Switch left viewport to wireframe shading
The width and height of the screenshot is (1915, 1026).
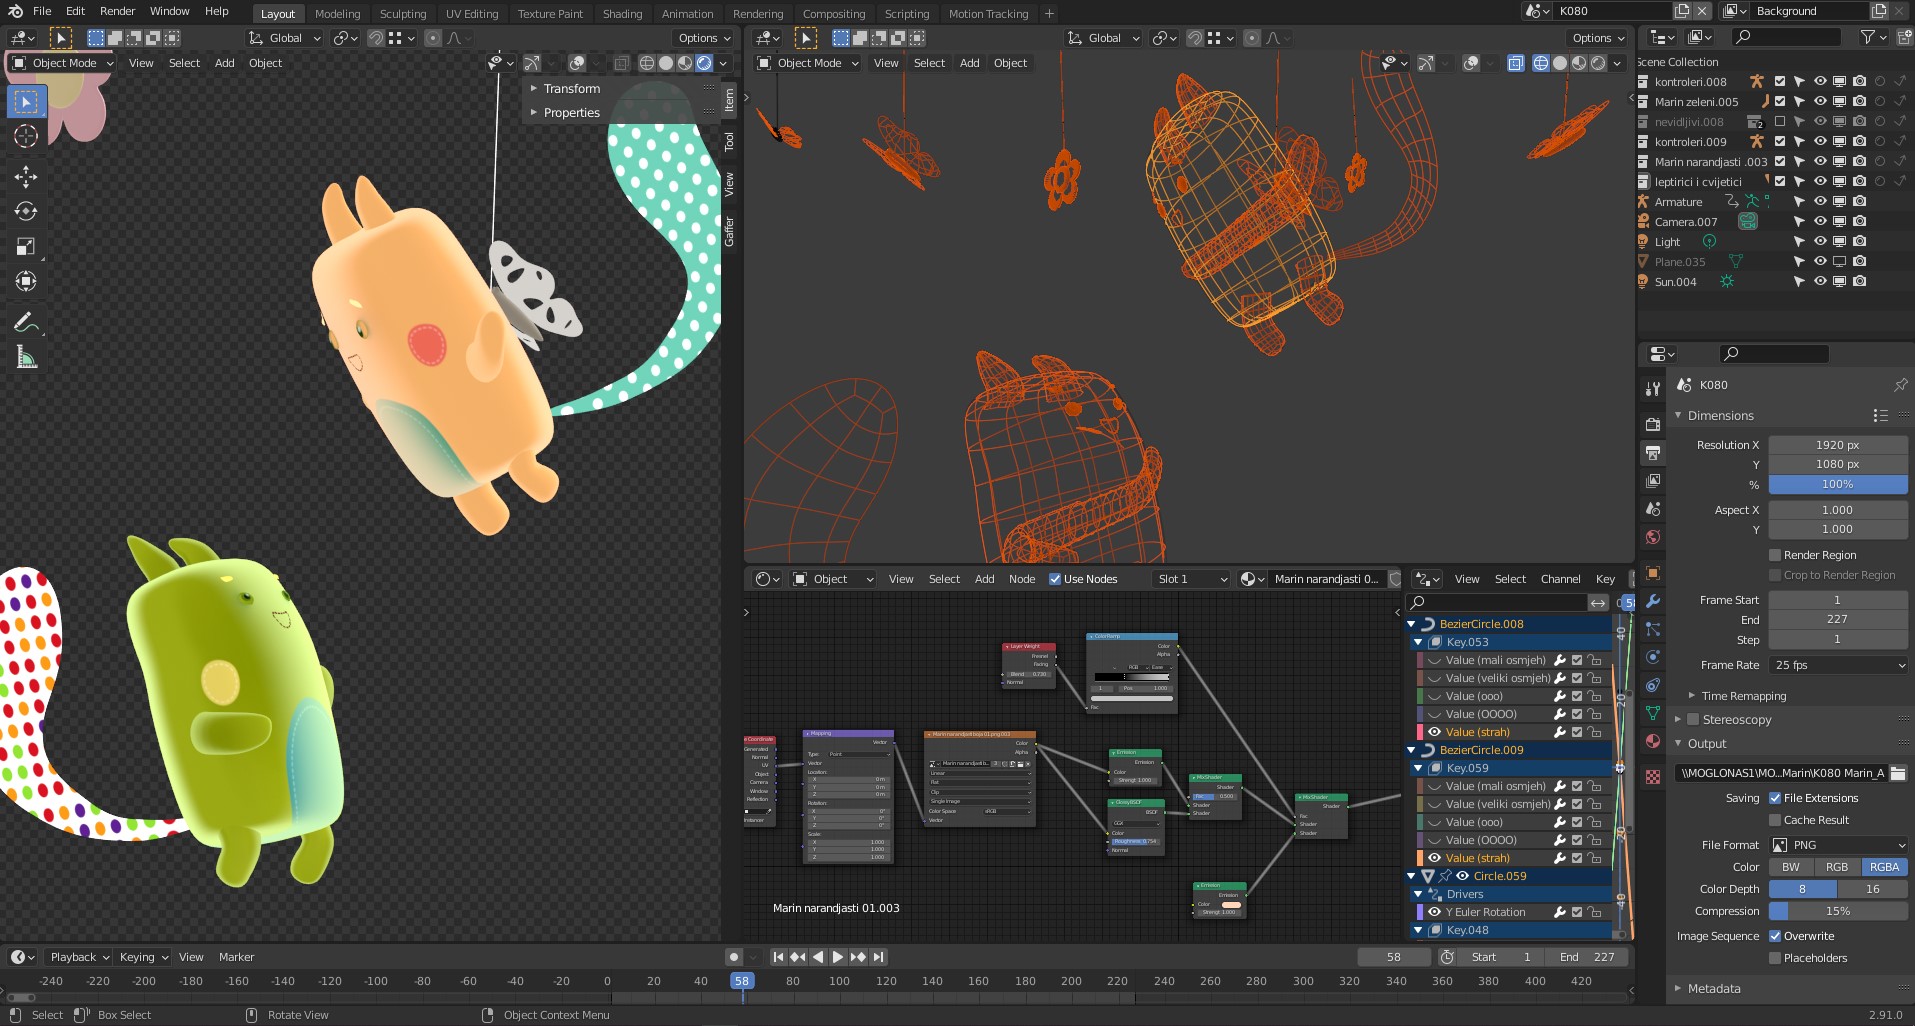pos(647,63)
